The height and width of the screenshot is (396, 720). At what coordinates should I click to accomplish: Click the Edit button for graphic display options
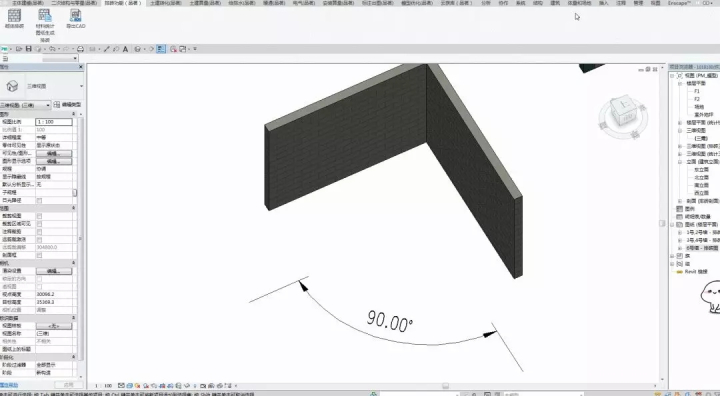pyautogui.click(x=54, y=161)
